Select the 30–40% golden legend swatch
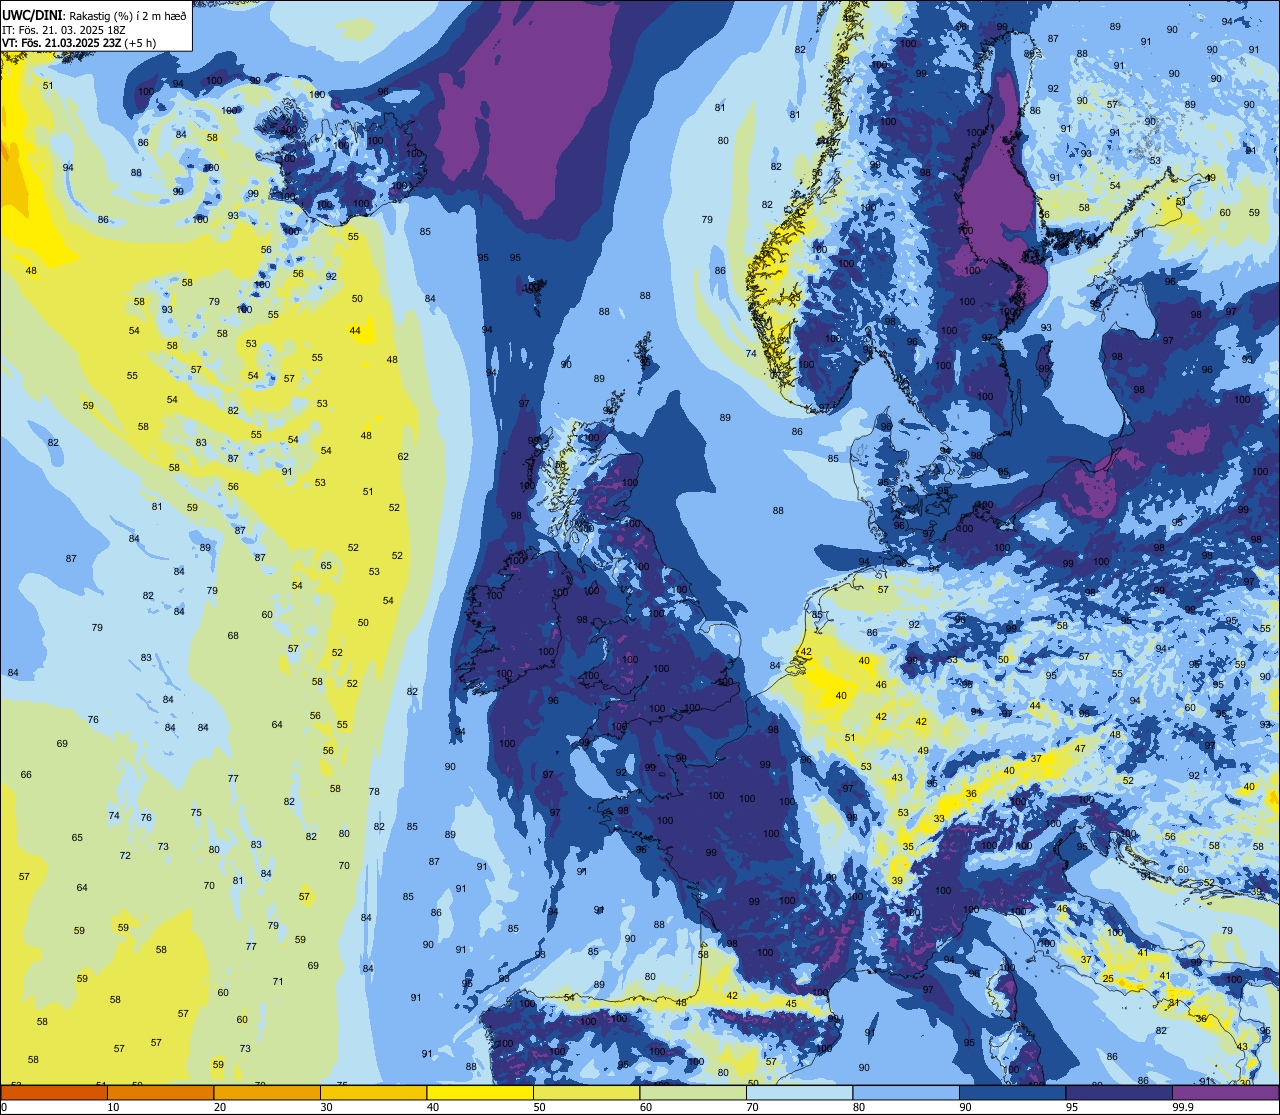 [x=373, y=1092]
